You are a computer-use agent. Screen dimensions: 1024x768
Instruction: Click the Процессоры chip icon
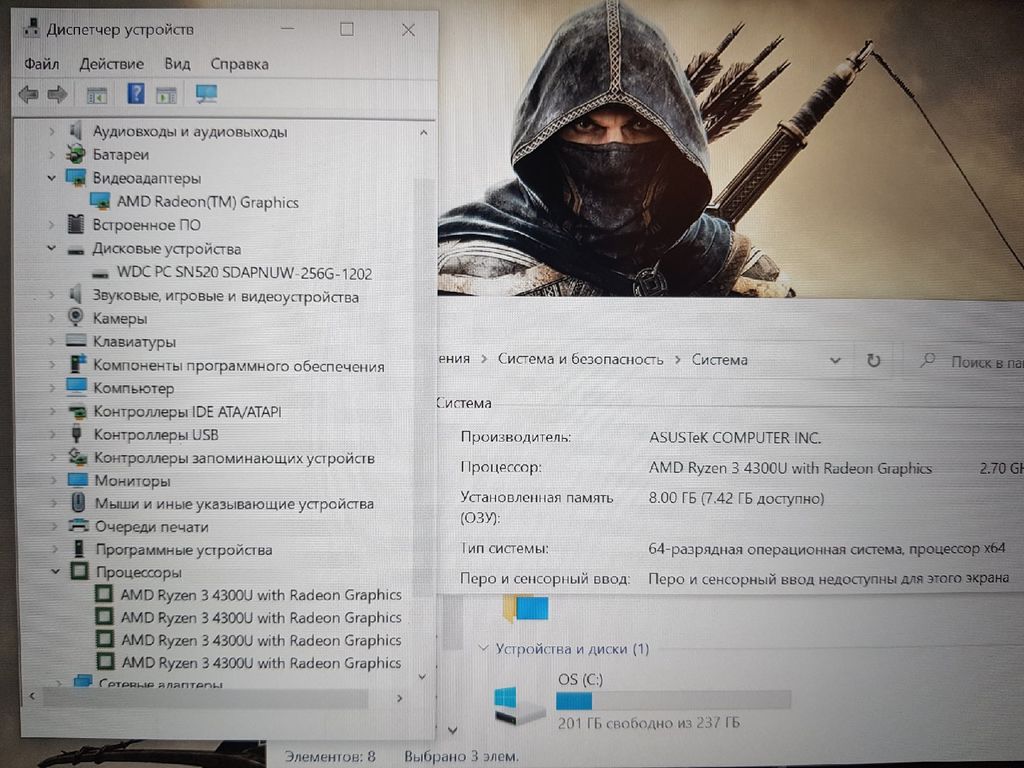pos(79,571)
